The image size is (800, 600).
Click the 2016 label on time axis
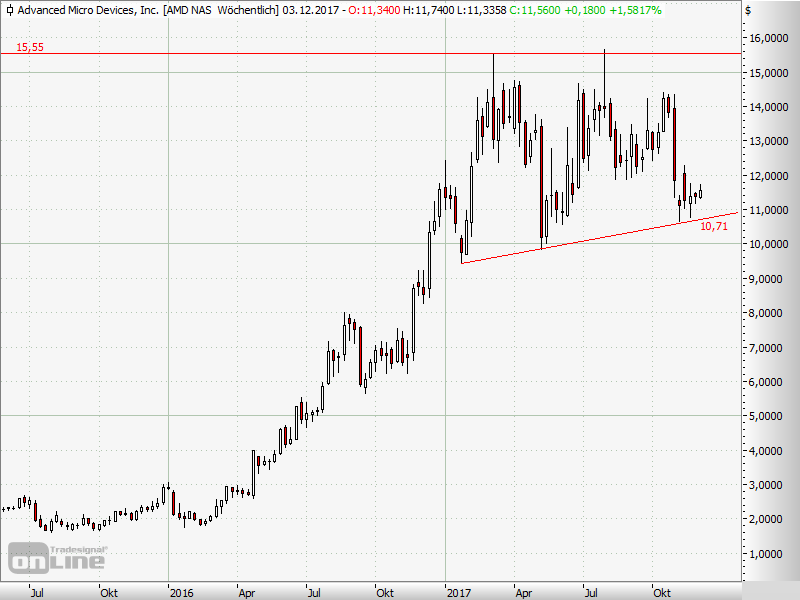click(180, 592)
